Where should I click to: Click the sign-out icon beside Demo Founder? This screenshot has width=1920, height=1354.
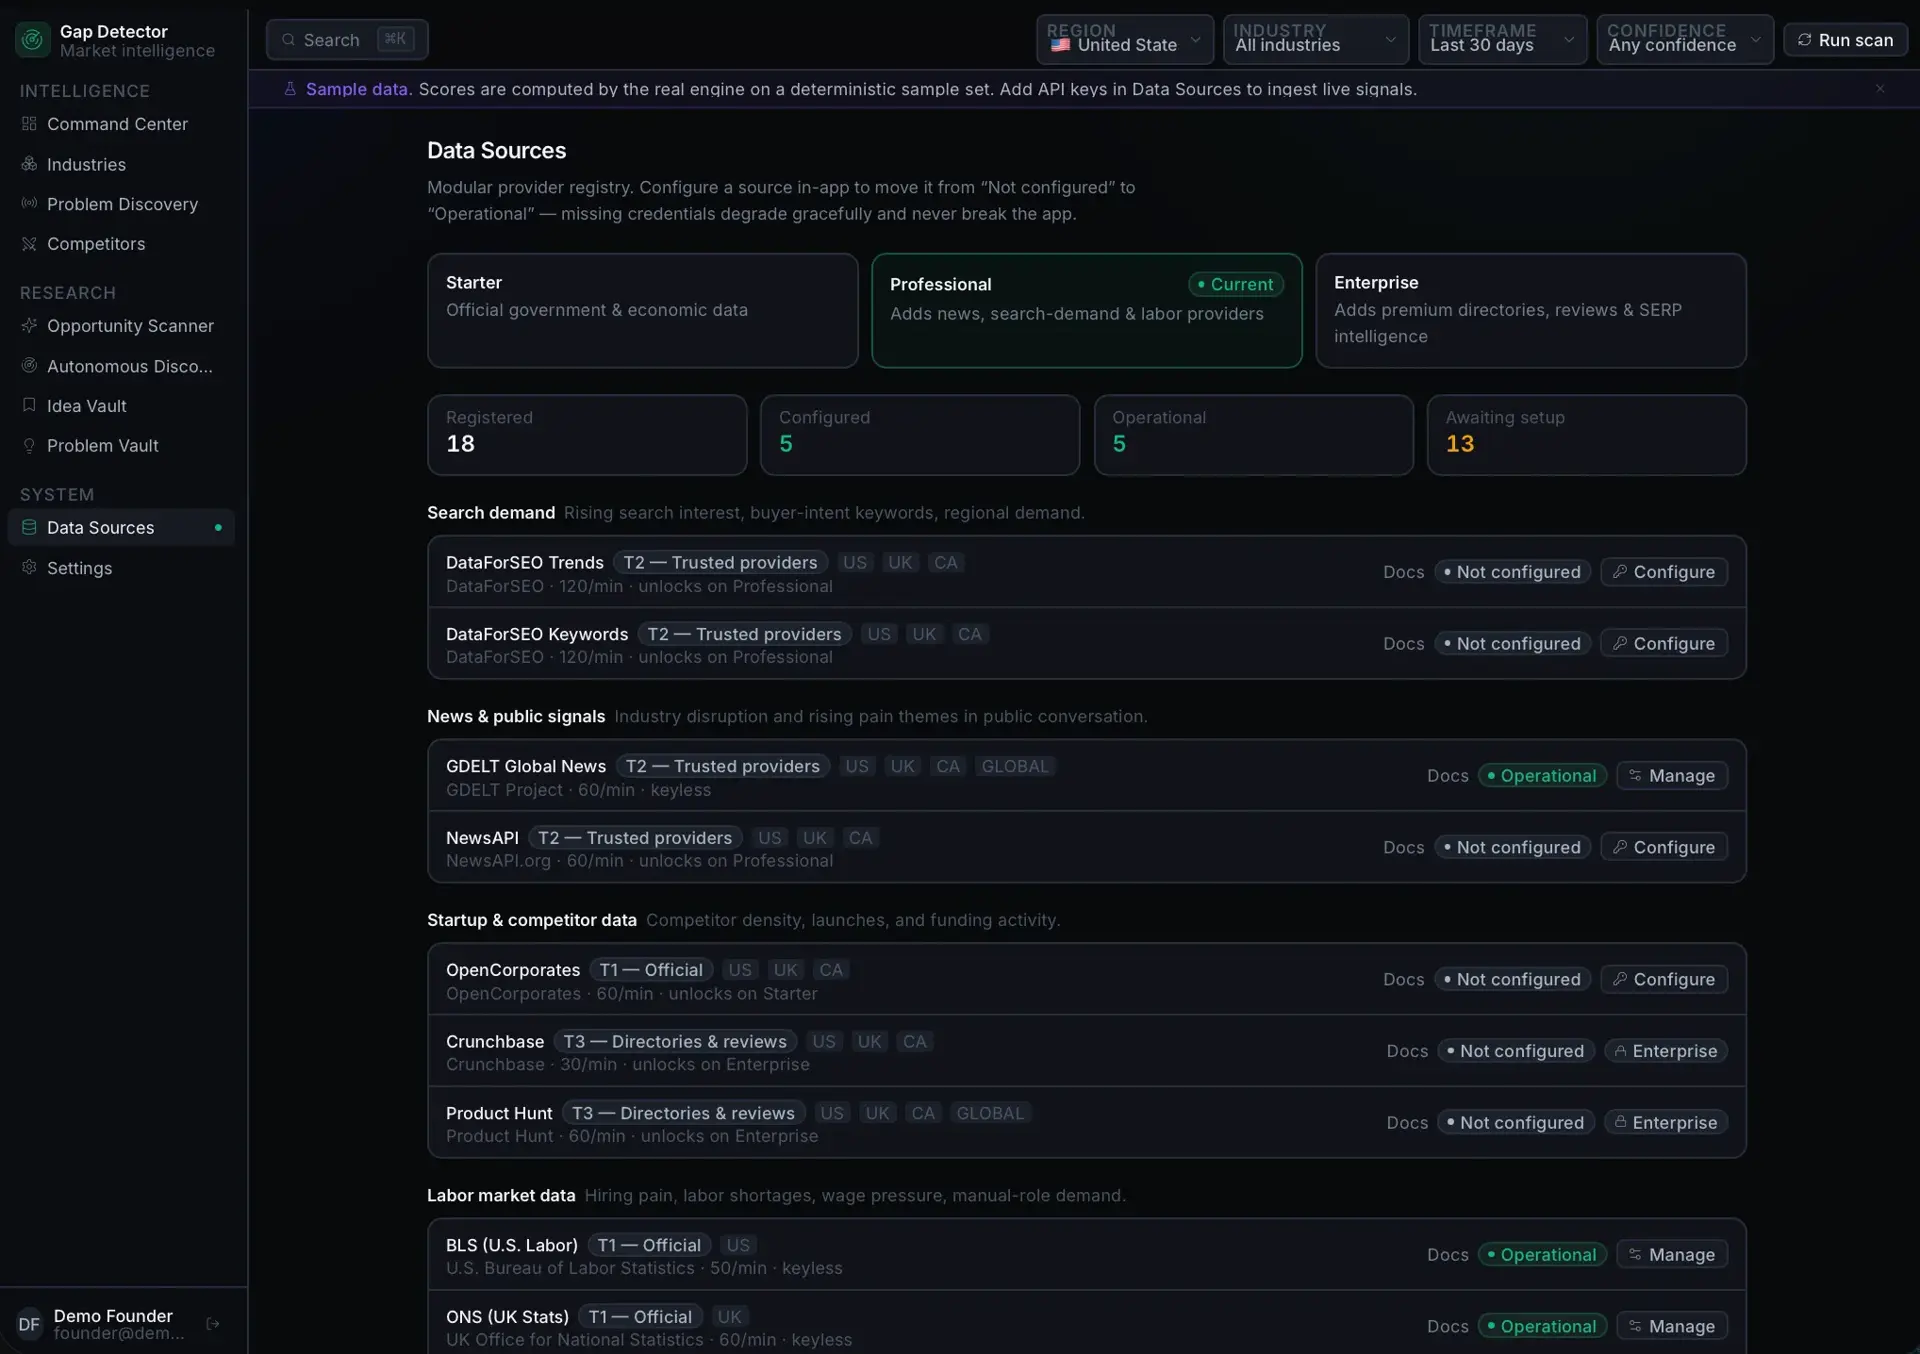point(213,1323)
